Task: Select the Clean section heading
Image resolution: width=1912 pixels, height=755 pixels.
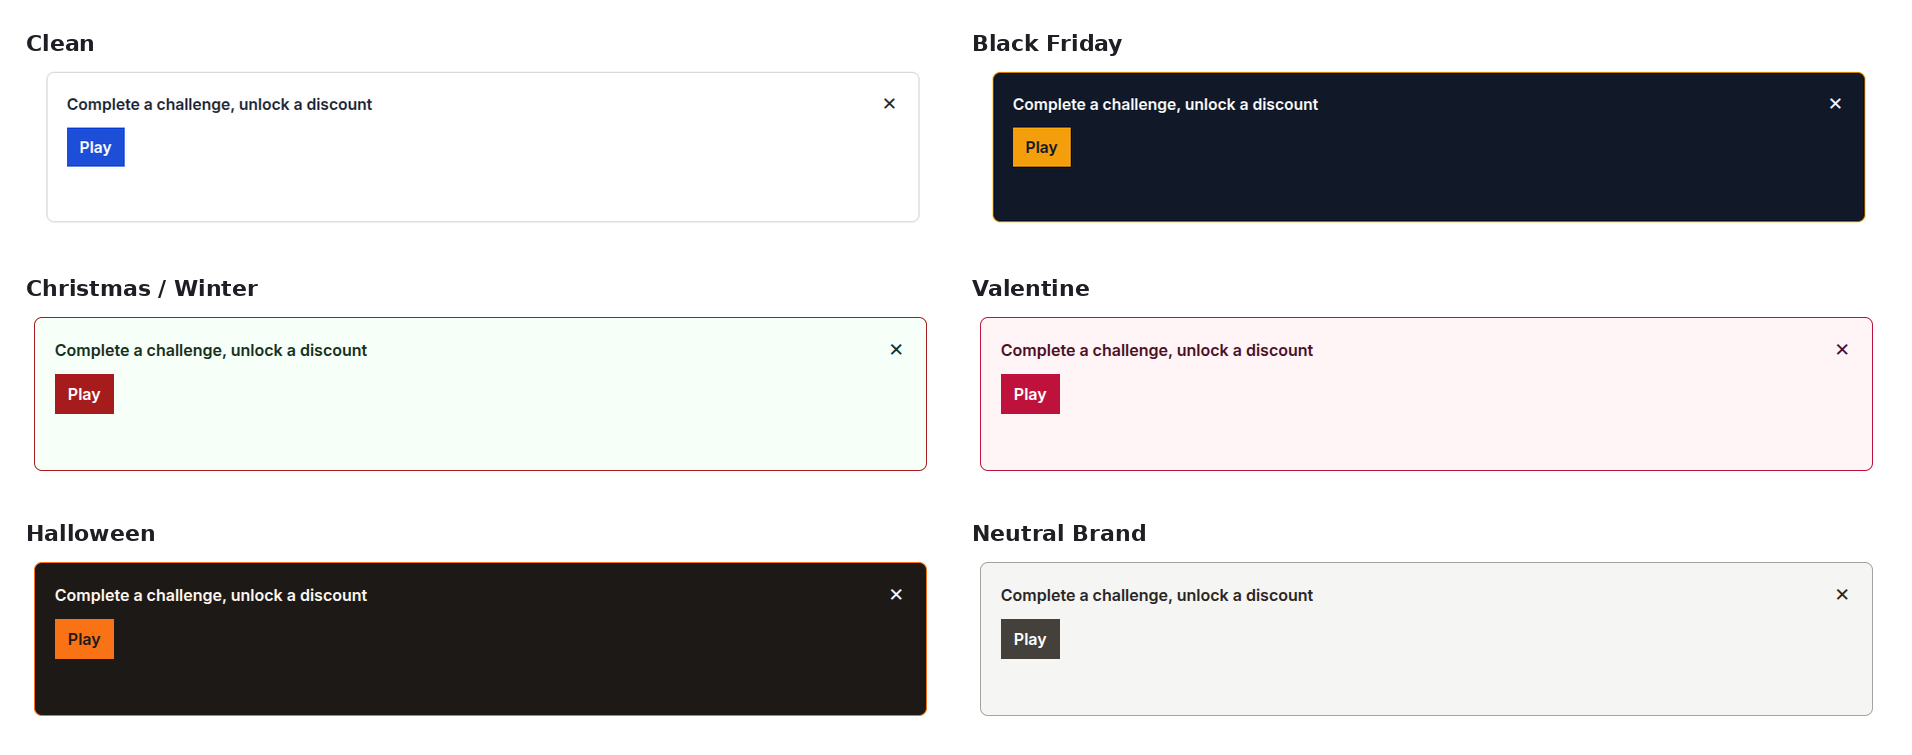Action: click(x=60, y=43)
